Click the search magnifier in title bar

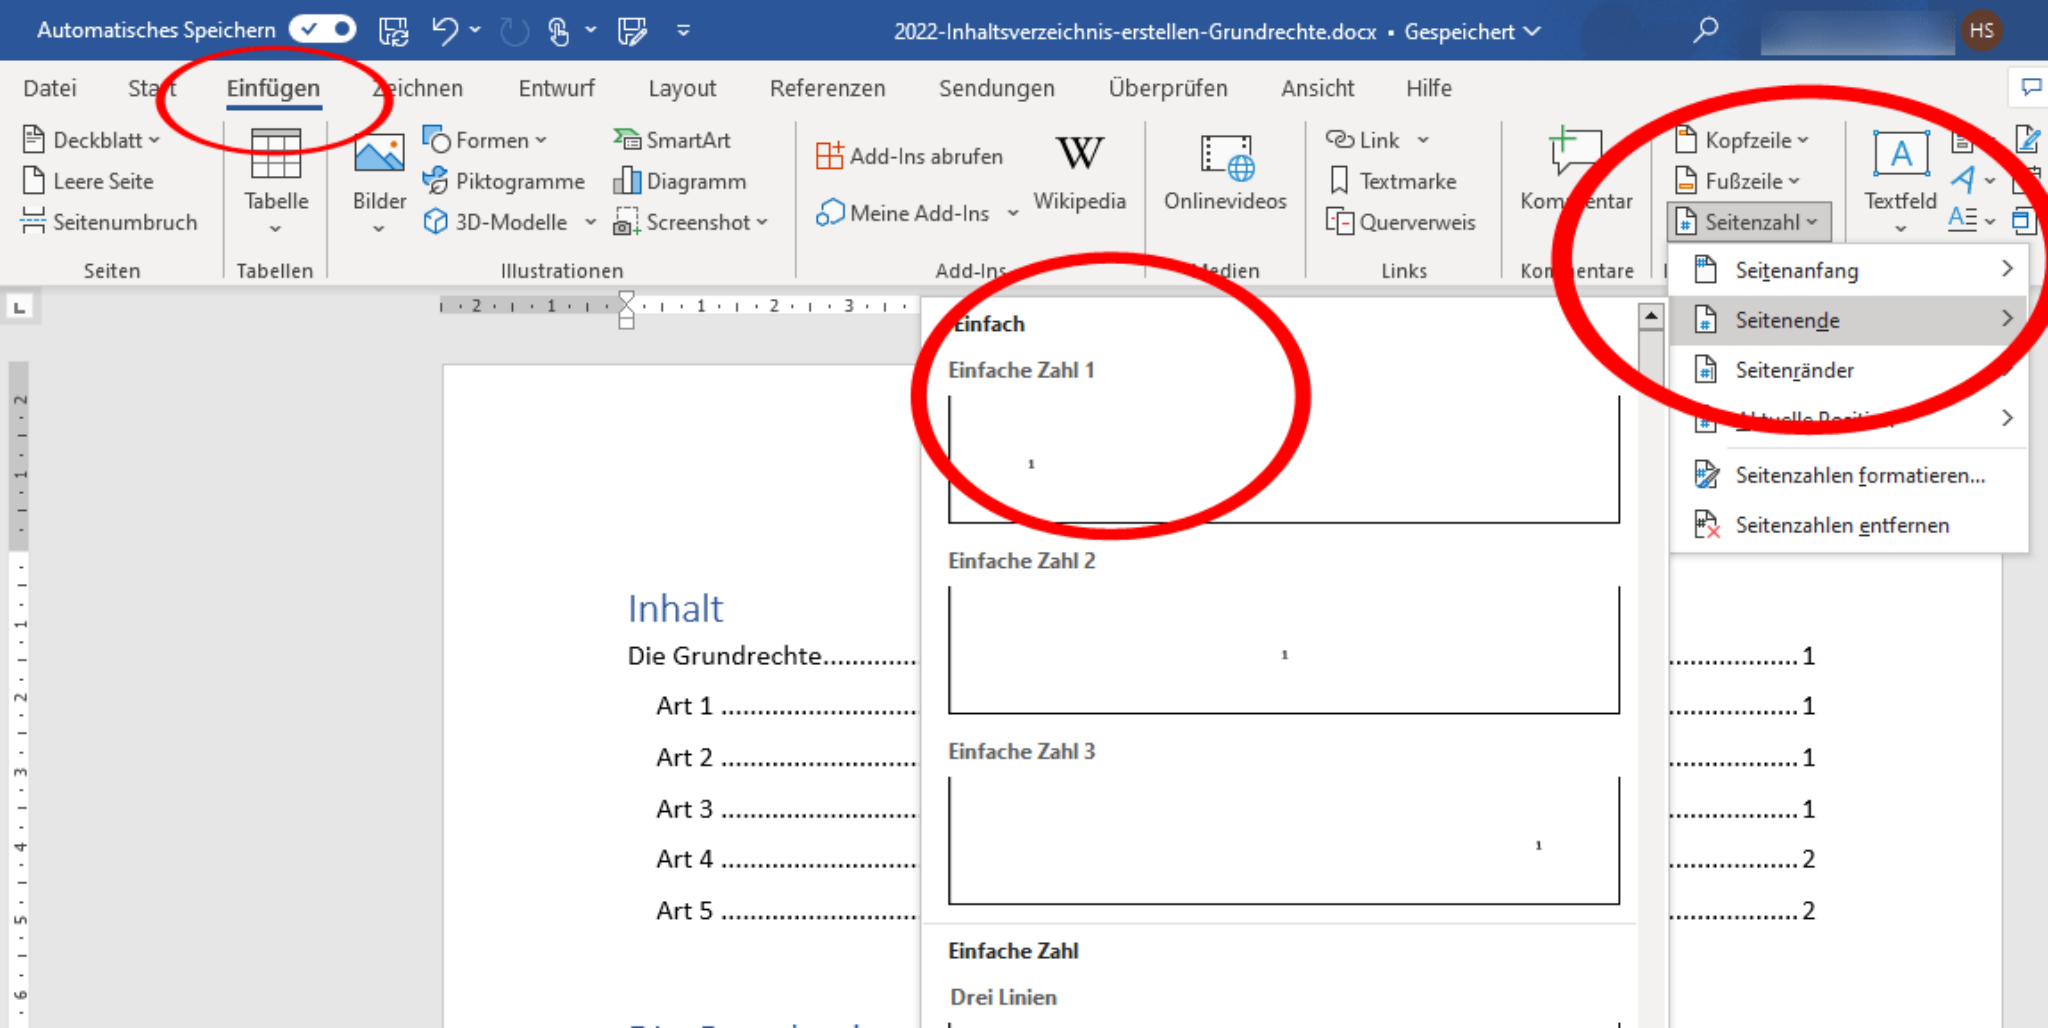click(x=1706, y=30)
